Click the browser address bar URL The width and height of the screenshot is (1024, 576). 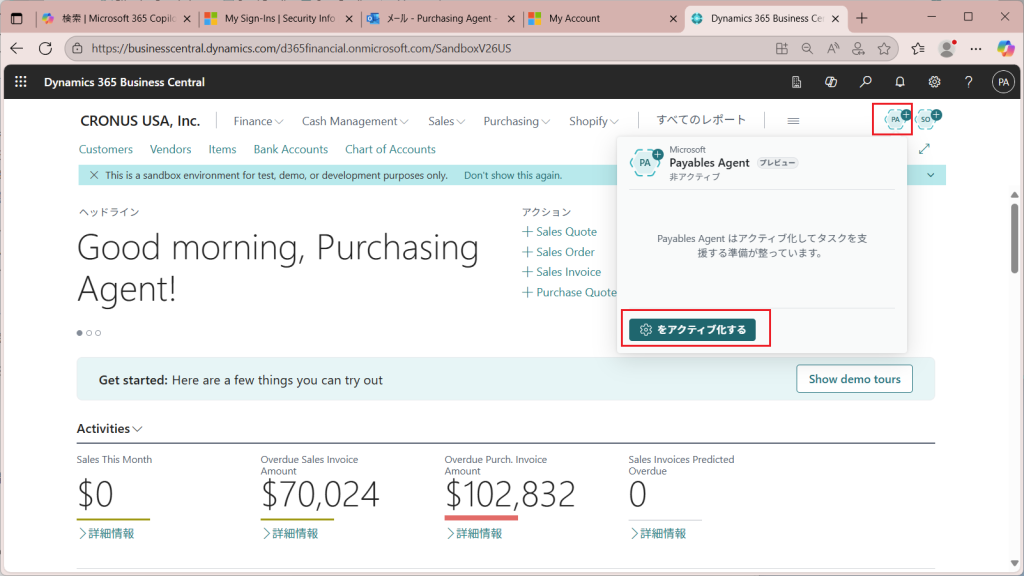[x=301, y=48]
